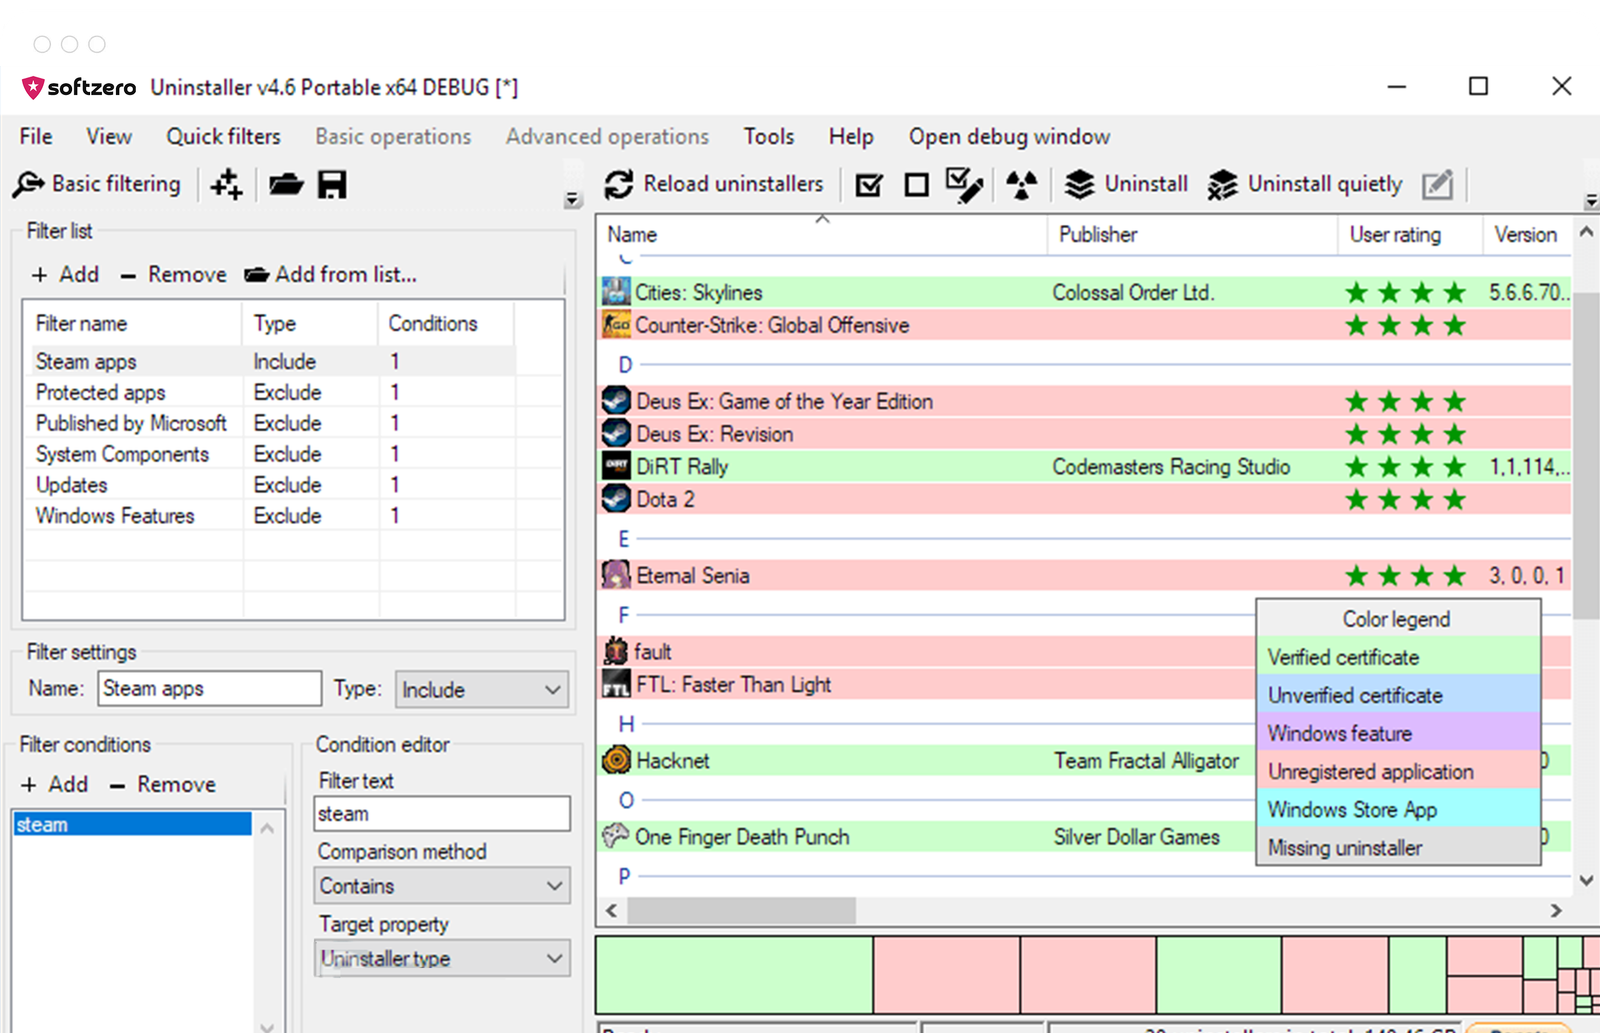Click the Hacknet app icon
This screenshot has height=1033, width=1600.
[616, 760]
